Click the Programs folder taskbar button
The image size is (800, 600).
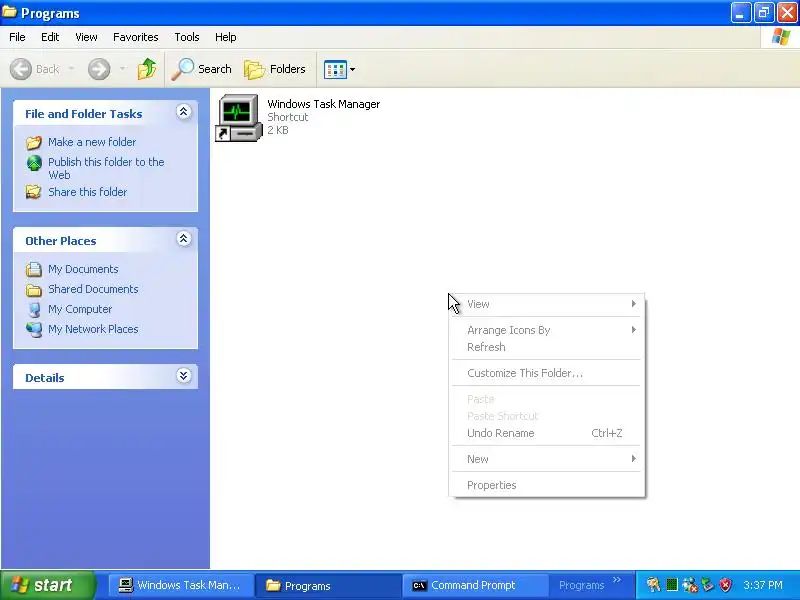coord(328,586)
